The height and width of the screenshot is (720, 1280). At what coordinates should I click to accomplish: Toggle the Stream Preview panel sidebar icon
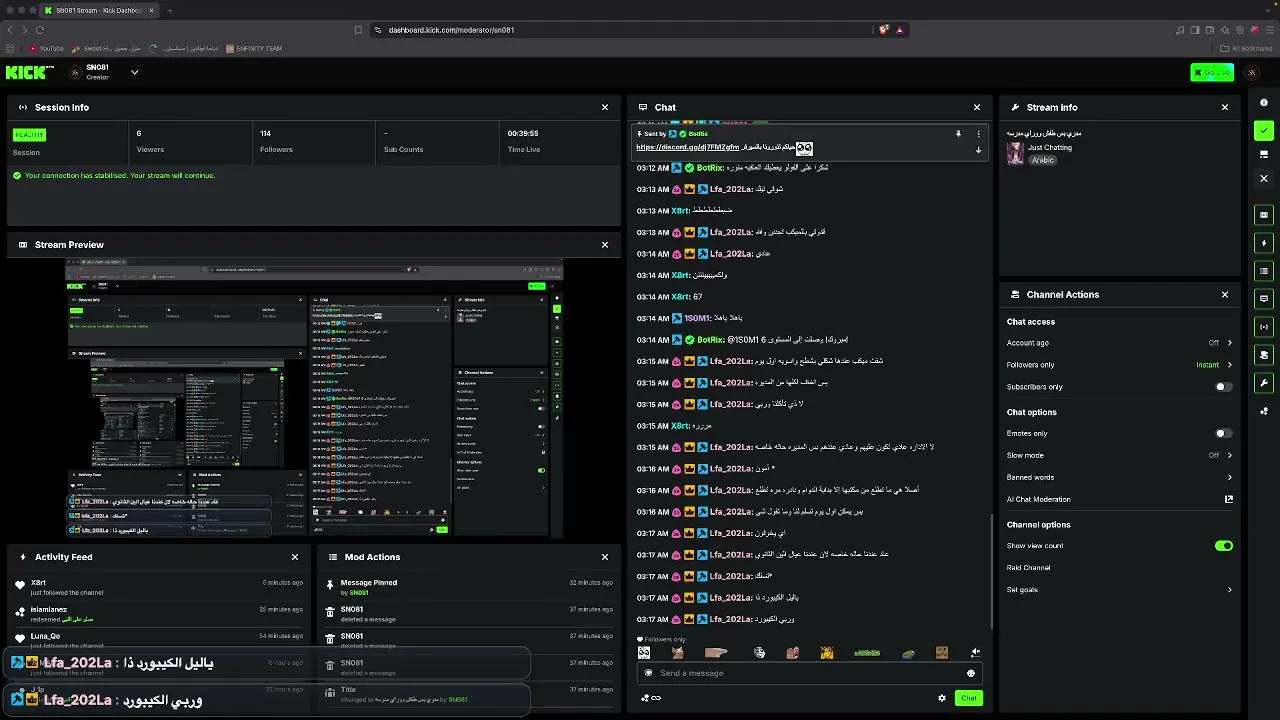(1264, 215)
